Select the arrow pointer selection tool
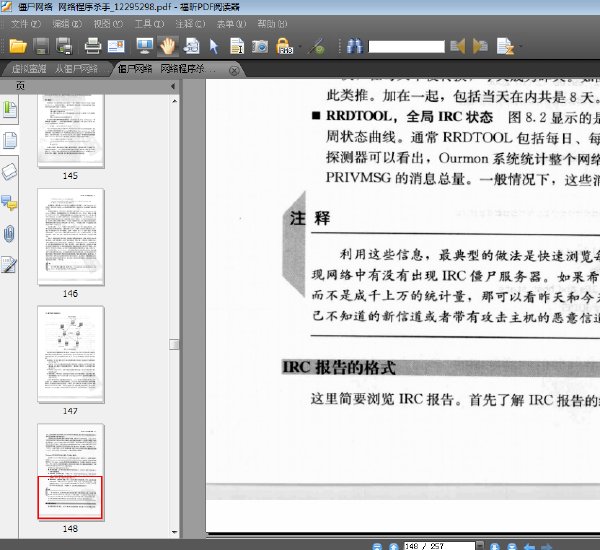The height and width of the screenshot is (550, 600). point(214,47)
